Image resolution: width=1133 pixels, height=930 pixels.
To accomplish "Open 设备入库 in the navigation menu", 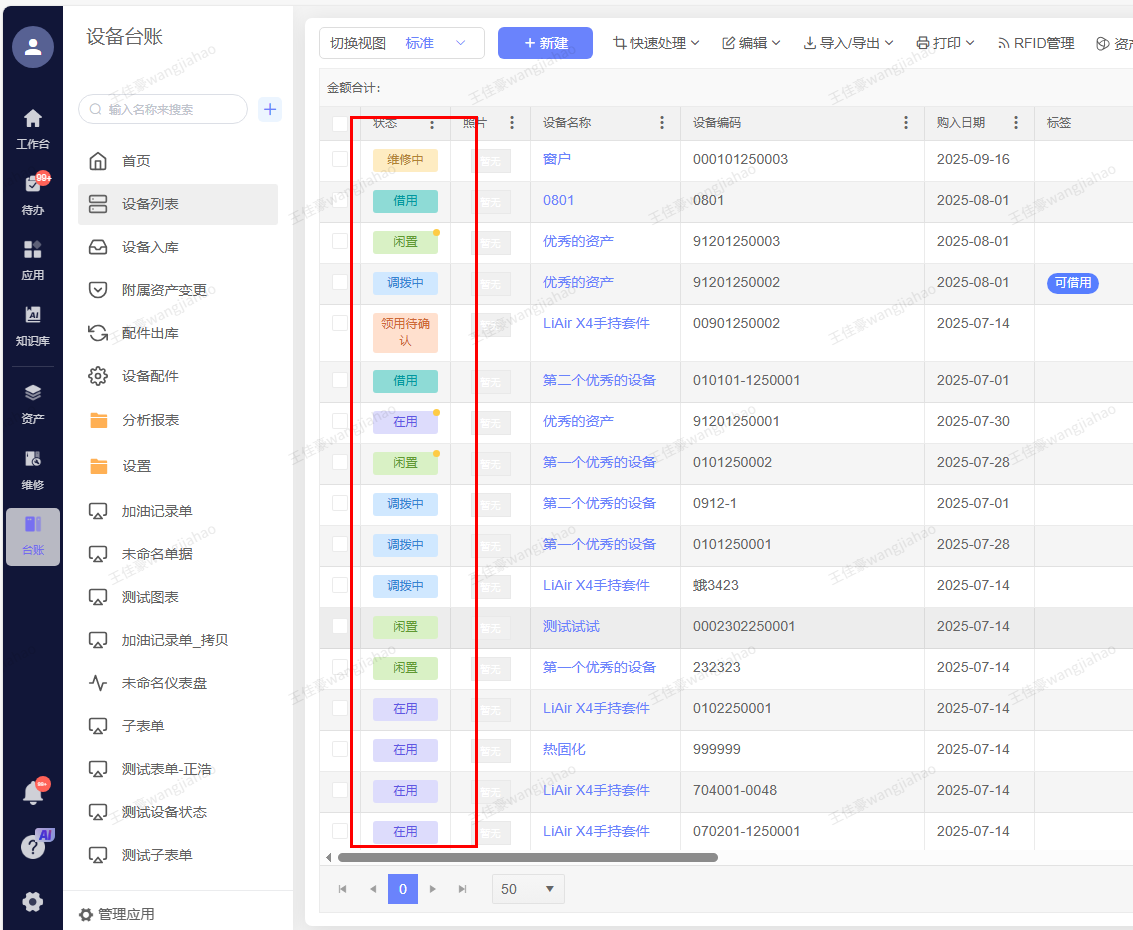I will [150, 247].
